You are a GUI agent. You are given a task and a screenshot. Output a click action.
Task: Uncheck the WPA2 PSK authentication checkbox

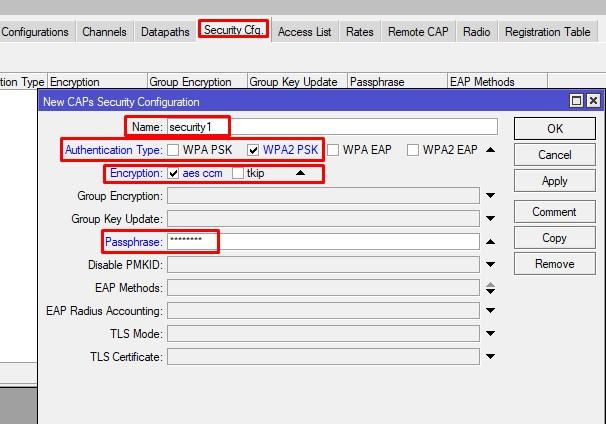pos(253,150)
